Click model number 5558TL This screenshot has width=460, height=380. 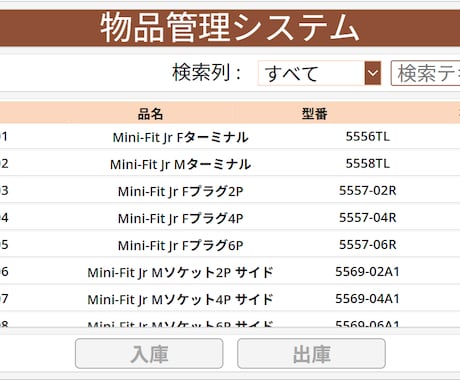(367, 164)
